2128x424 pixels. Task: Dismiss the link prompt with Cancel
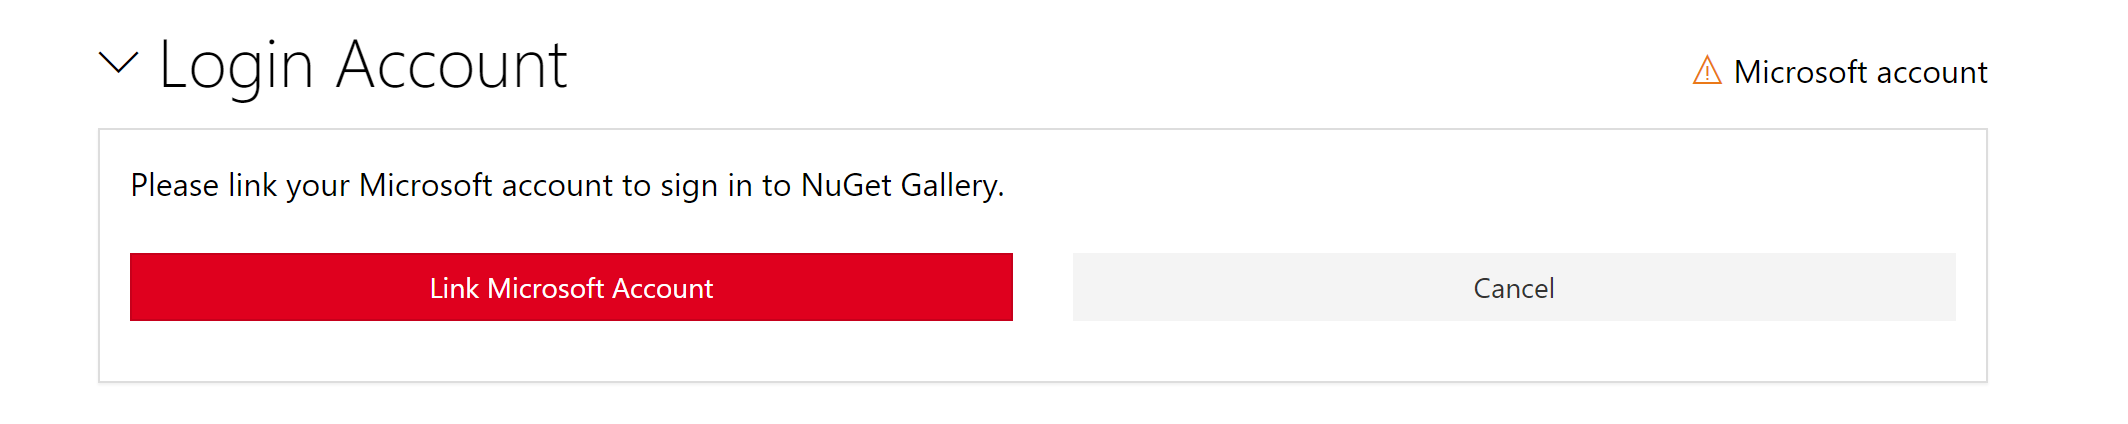click(1513, 288)
